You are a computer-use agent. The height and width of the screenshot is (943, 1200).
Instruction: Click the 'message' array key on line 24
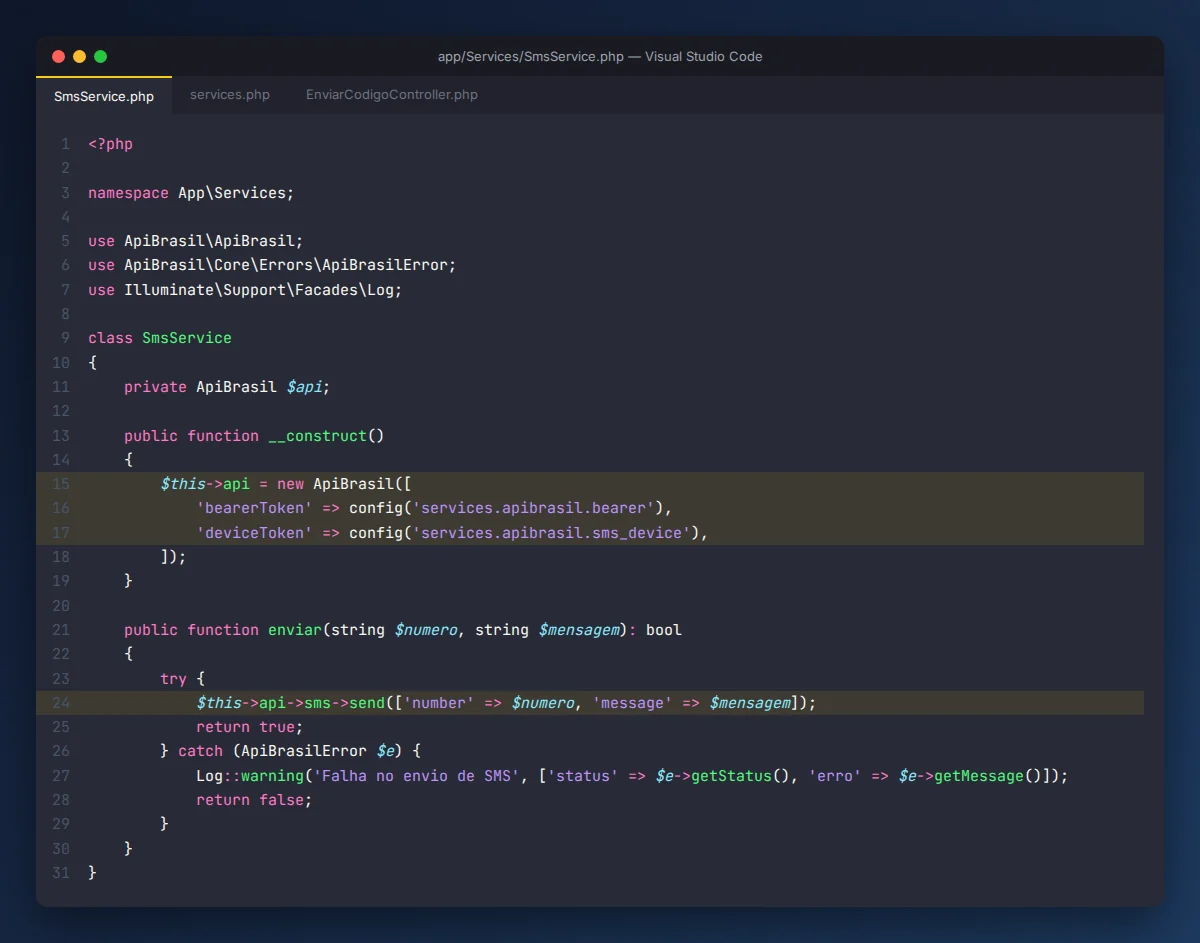click(x=633, y=703)
